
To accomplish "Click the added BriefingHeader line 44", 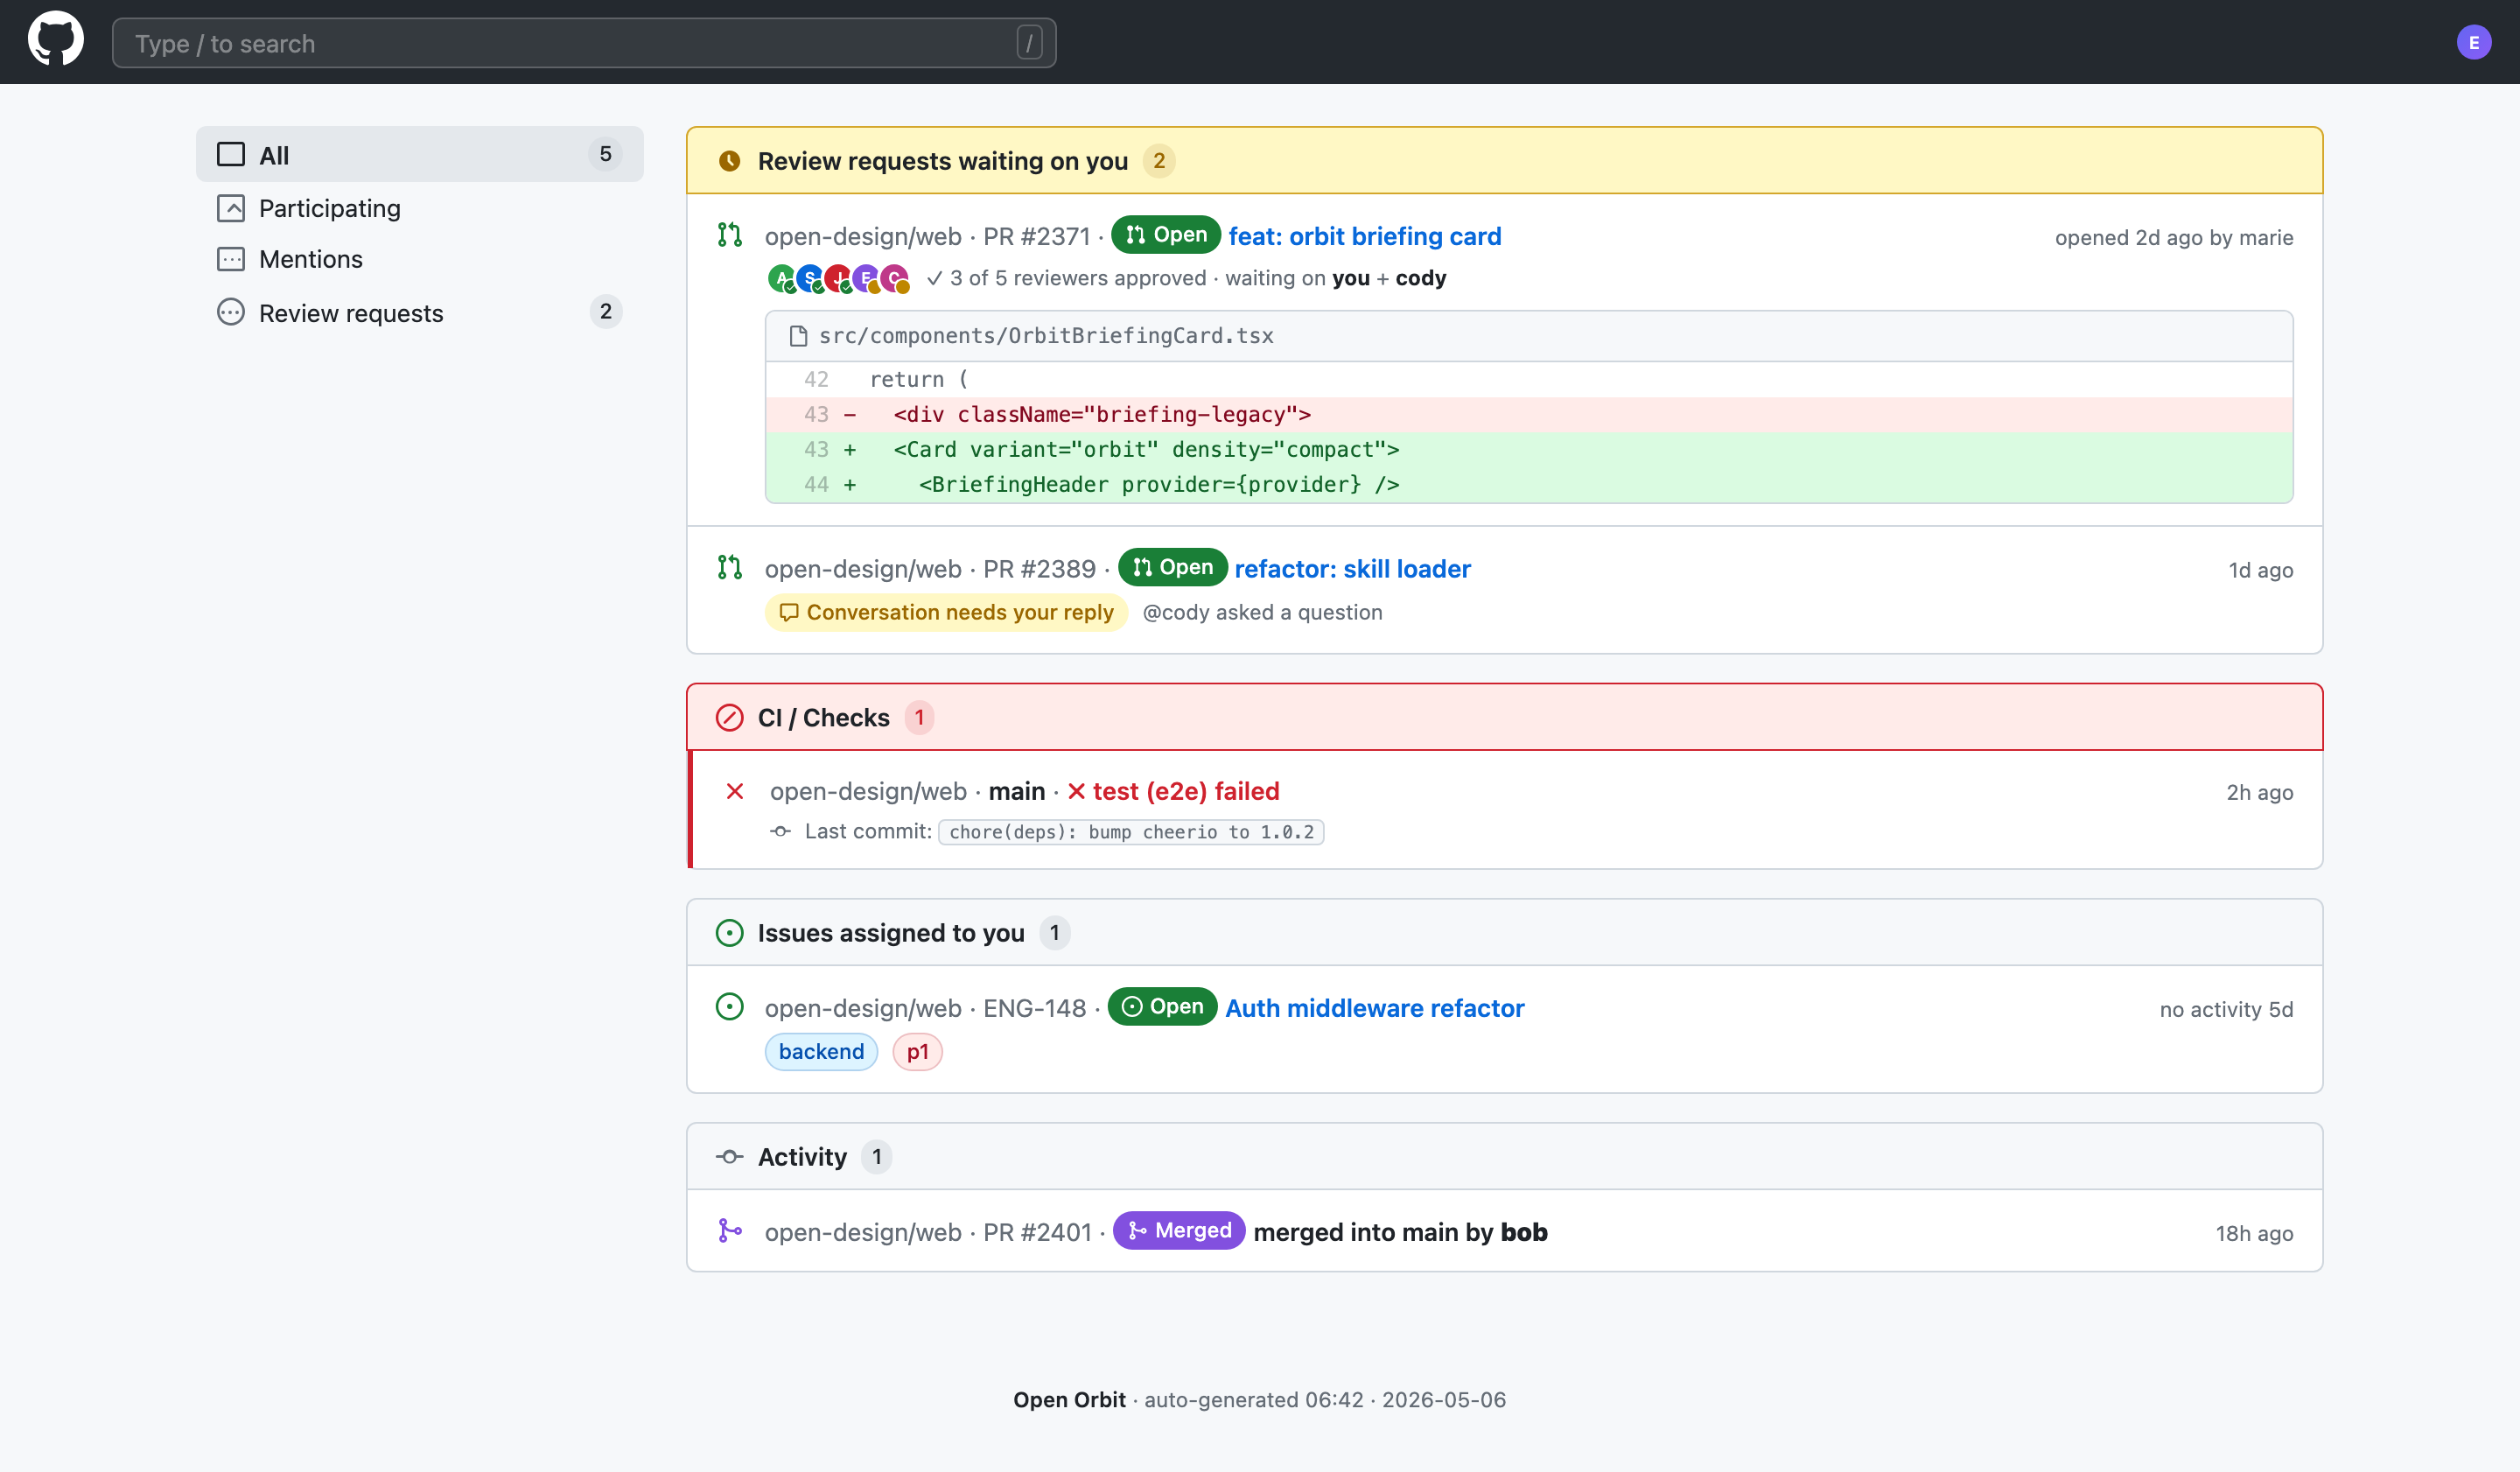I will point(1529,484).
